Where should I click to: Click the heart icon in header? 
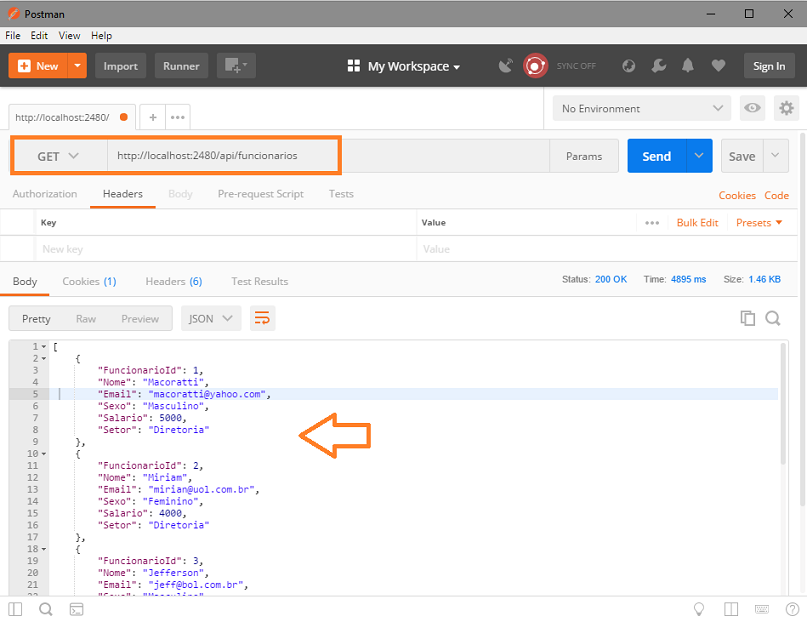[x=718, y=66]
